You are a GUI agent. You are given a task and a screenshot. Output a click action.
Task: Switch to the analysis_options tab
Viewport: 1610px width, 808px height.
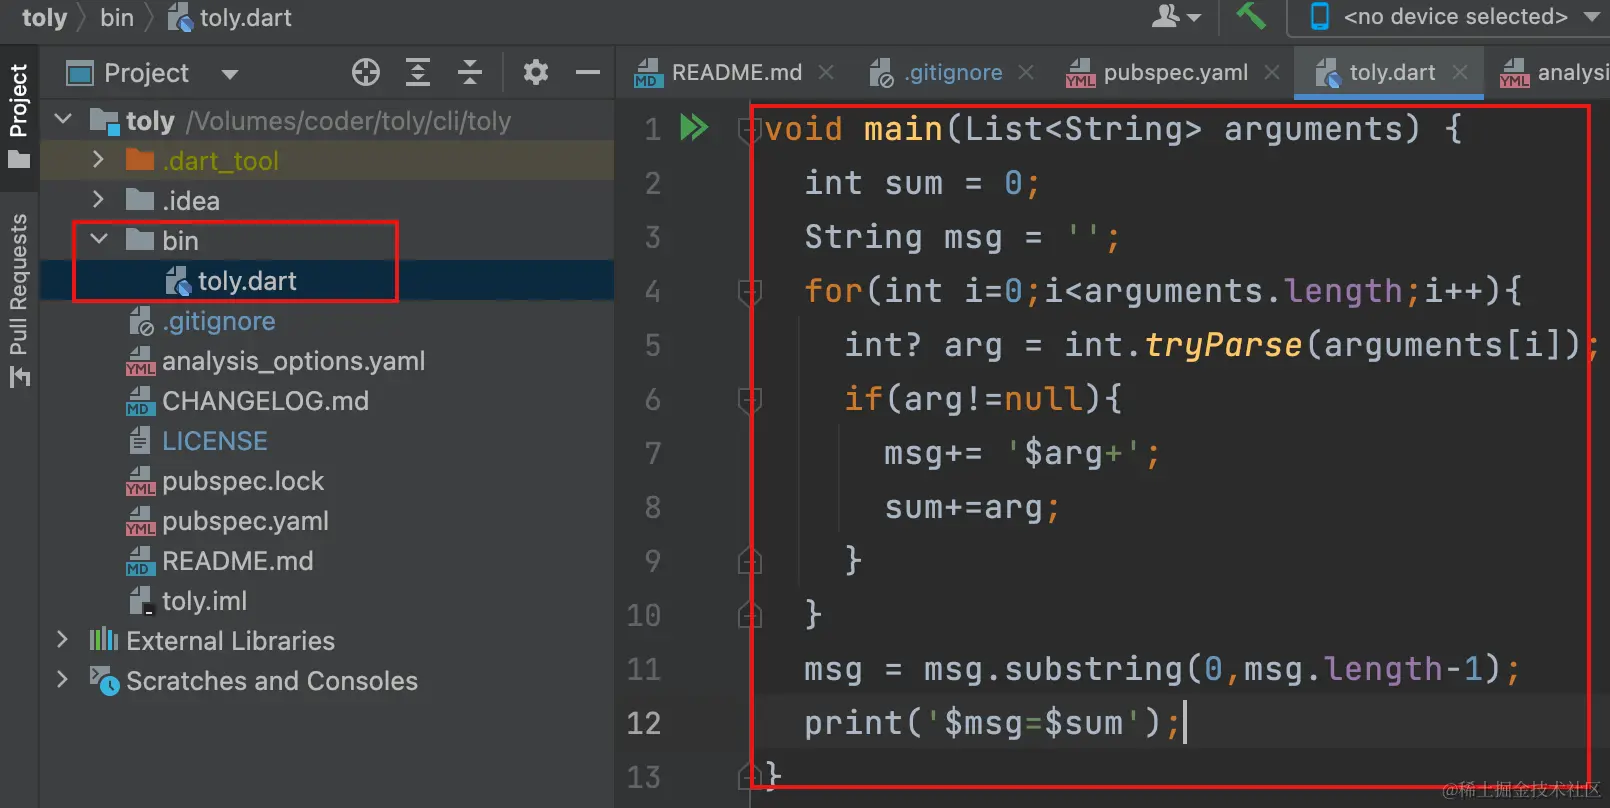click(x=1553, y=72)
